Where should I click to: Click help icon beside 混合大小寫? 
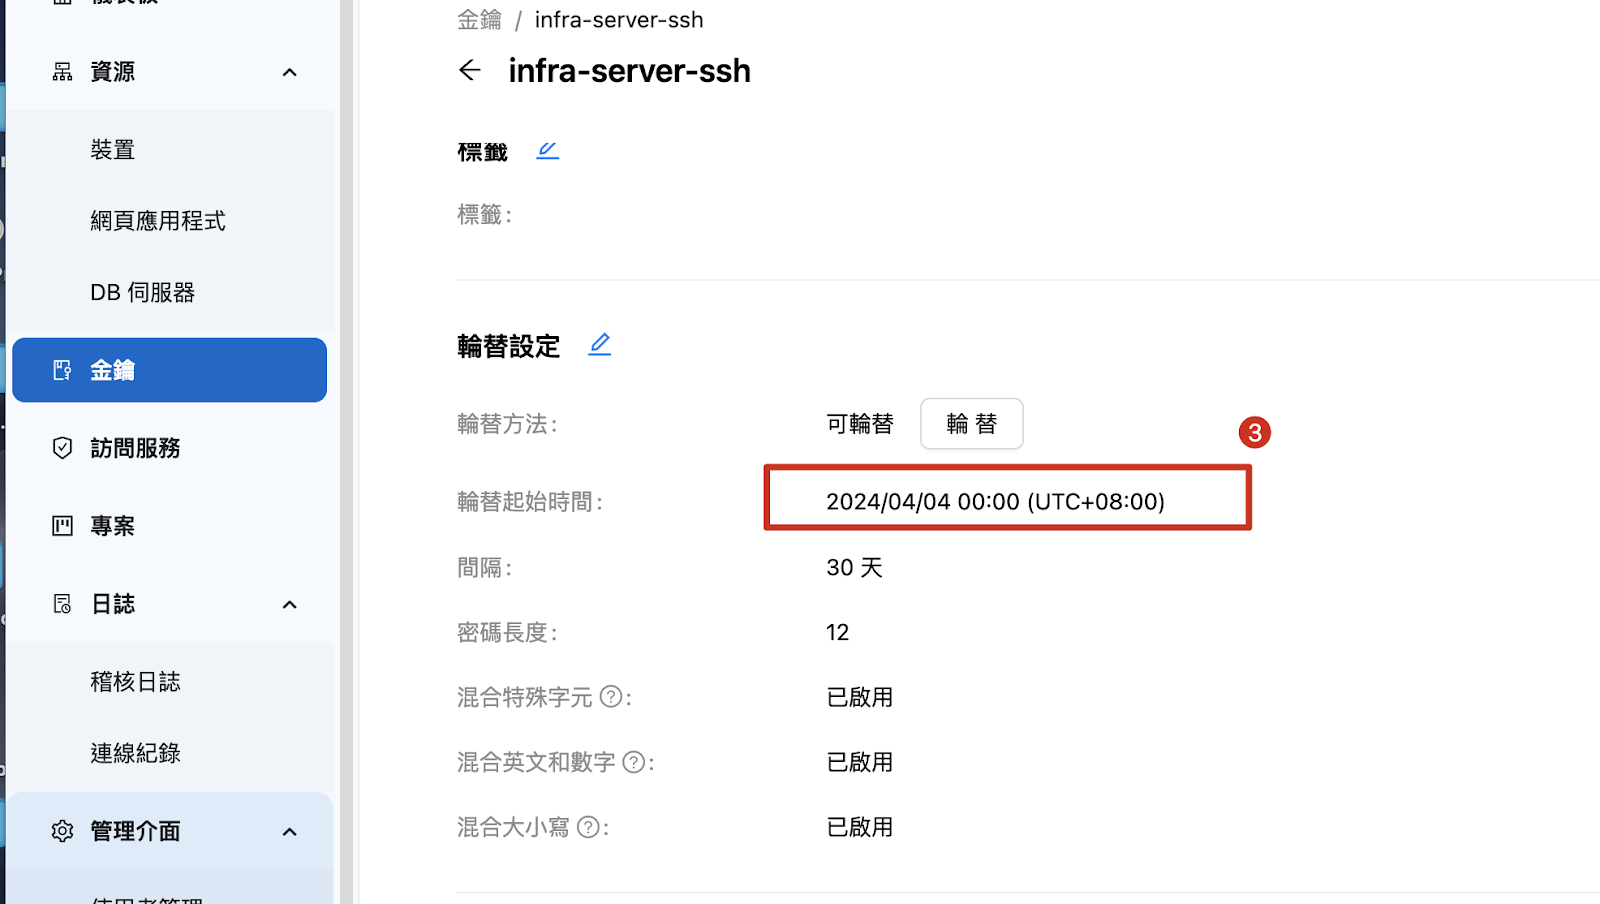(588, 827)
